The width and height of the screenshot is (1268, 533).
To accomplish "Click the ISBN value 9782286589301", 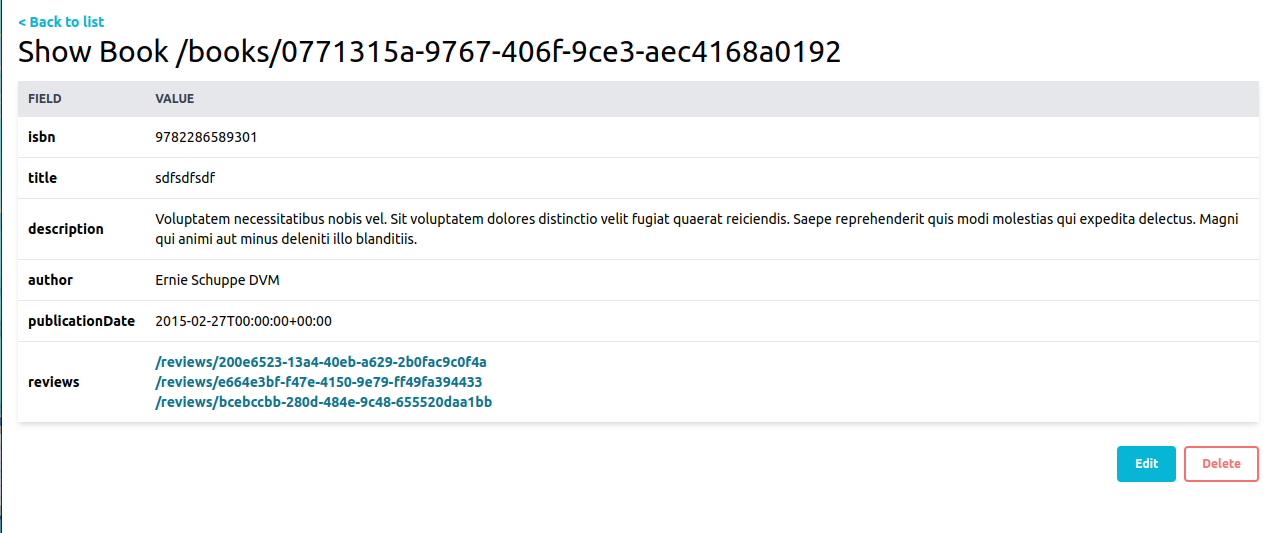I will tap(206, 137).
